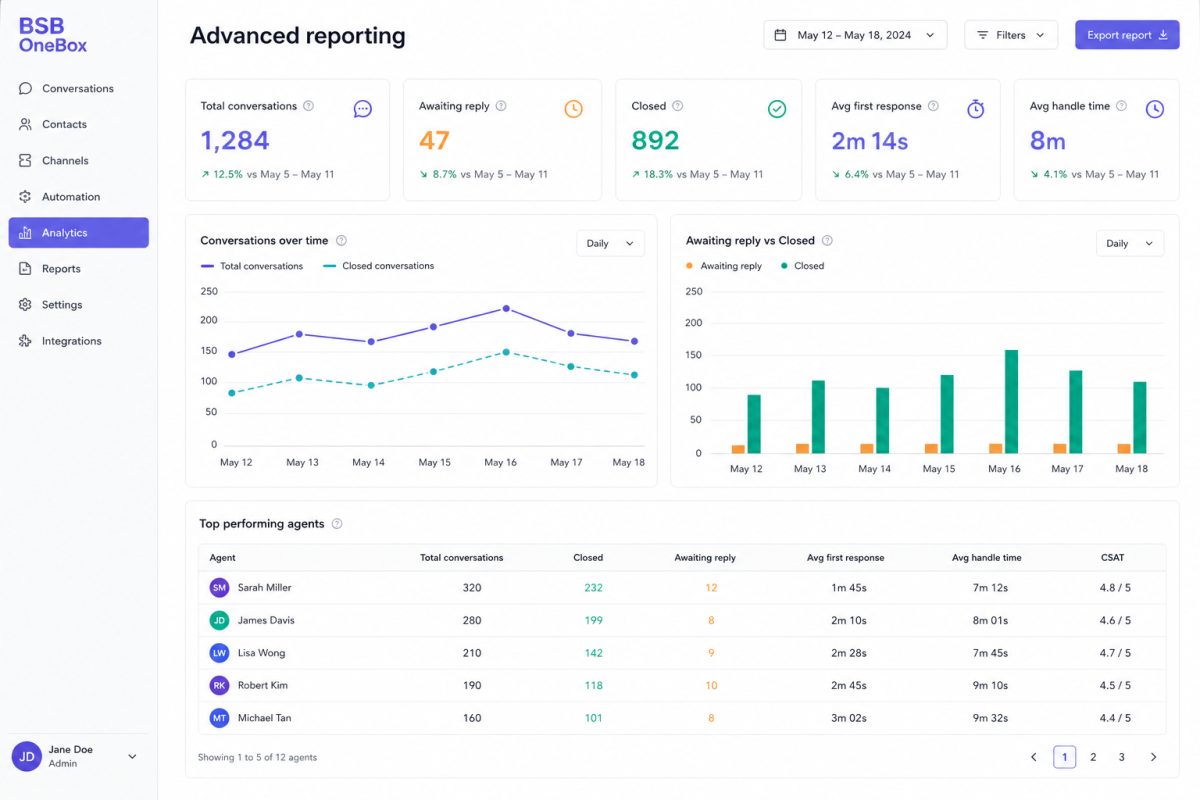Open the Channels section
Image resolution: width=1200 pixels, height=800 pixels.
78,160
